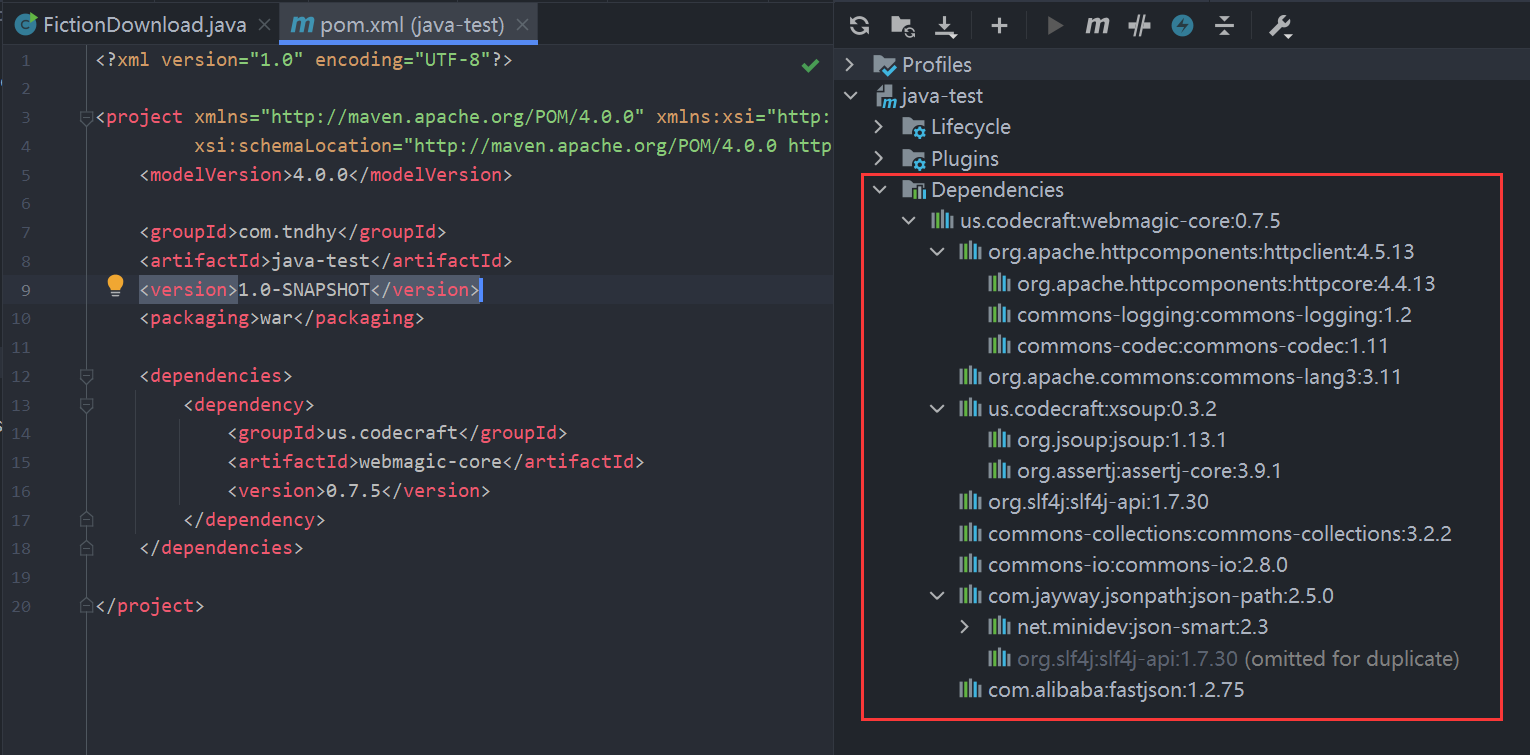Image resolution: width=1530 pixels, height=755 pixels.
Task: Select the omitted-for-duplicate slf4j-api entry
Action: [x=1238, y=659]
